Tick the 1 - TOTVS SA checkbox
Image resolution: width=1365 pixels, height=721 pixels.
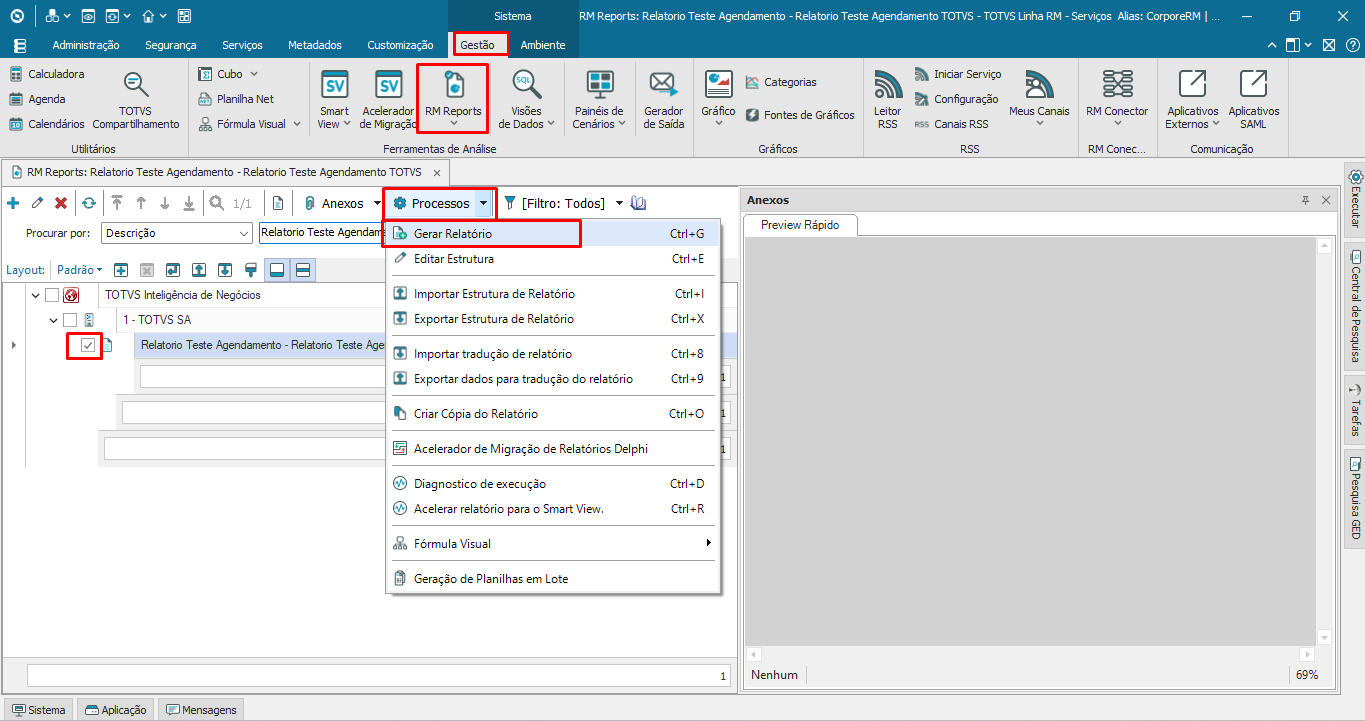tap(70, 320)
